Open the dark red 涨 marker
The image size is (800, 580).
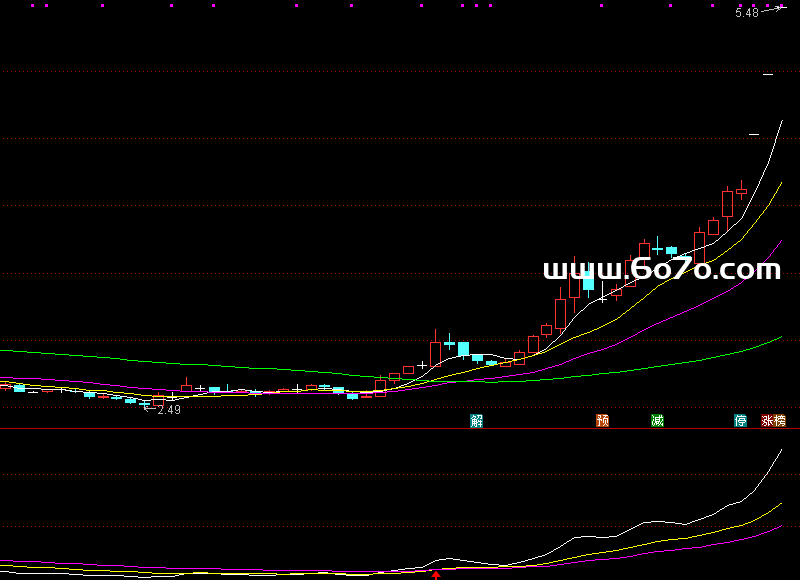coord(767,421)
